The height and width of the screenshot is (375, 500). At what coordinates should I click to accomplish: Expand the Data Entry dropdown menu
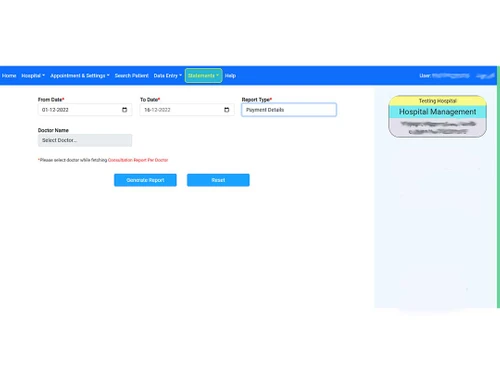click(168, 76)
